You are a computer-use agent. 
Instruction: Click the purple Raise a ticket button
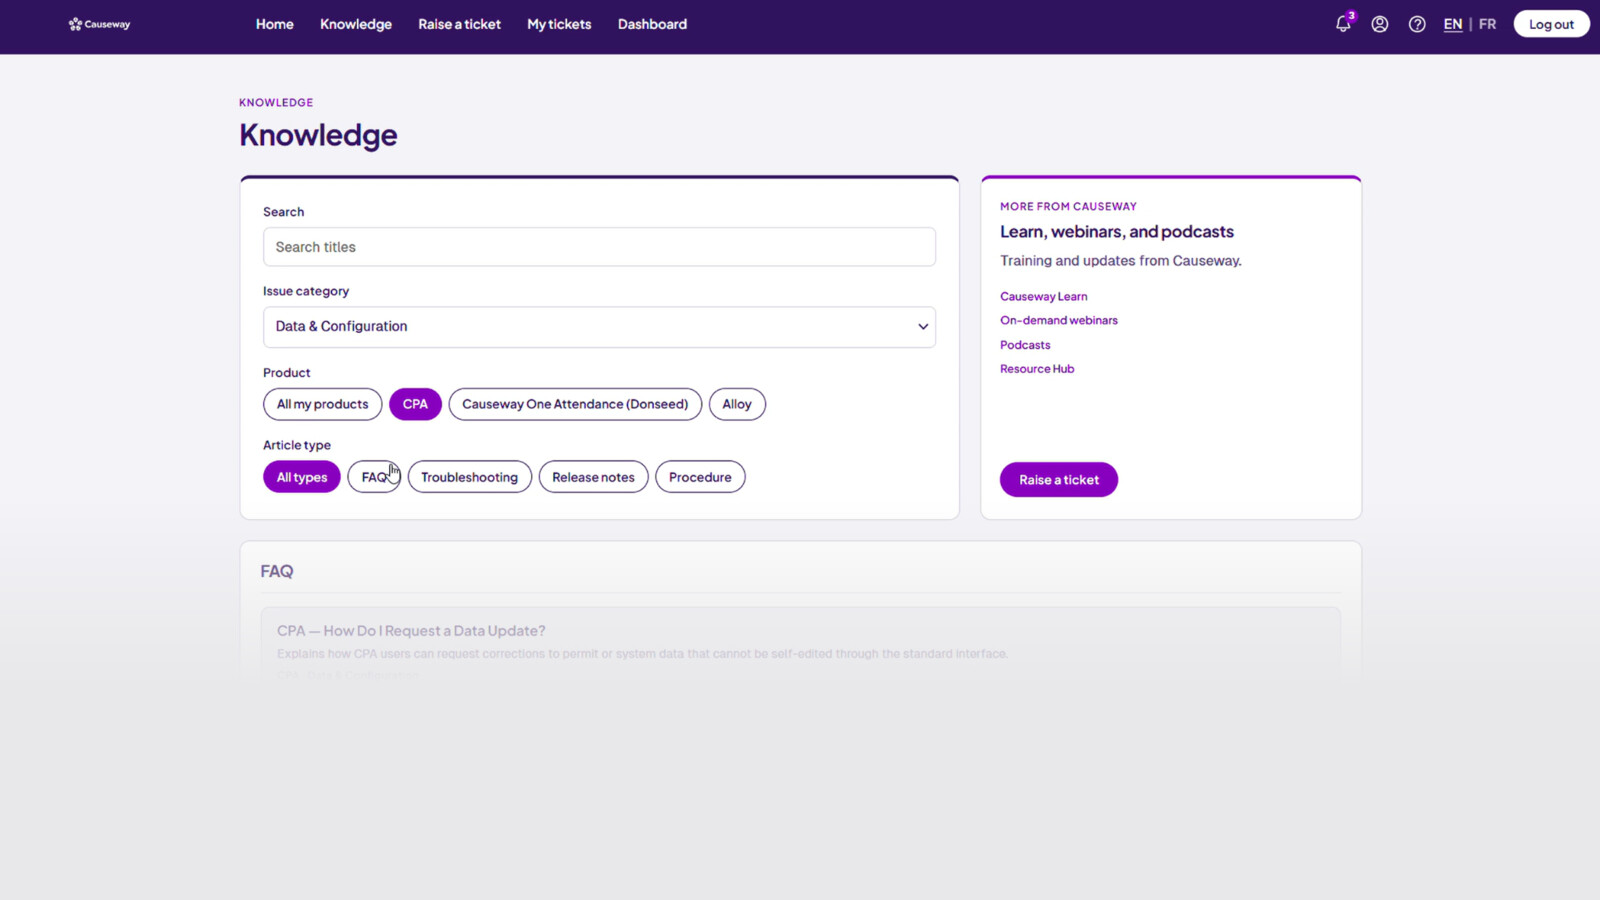1059,480
